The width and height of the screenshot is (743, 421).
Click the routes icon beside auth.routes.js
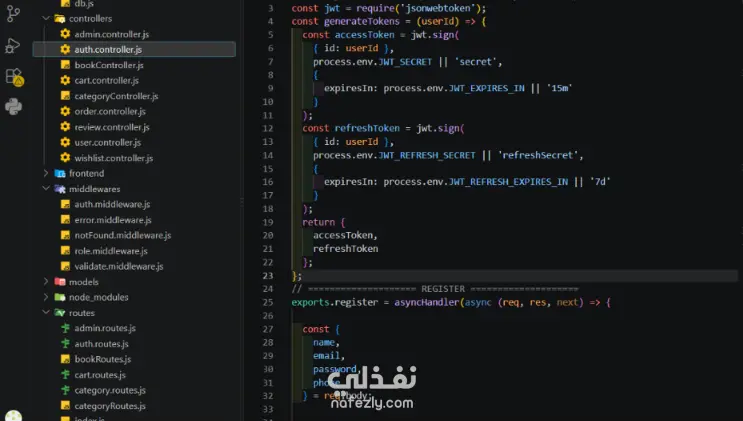point(65,344)
